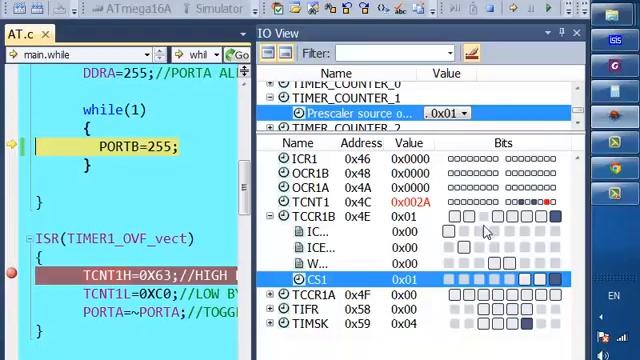The image size is (640, 360).
Task: Collapse the TCCR1B register row
Action: click(270, 216)
